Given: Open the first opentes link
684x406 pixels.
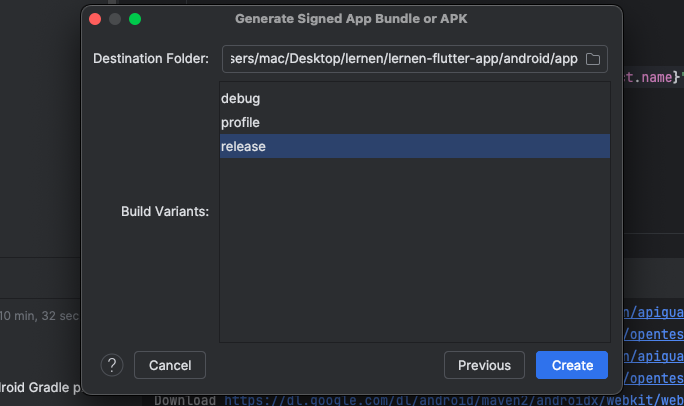Looking at the screenshot, I should [x=653, y=334].
